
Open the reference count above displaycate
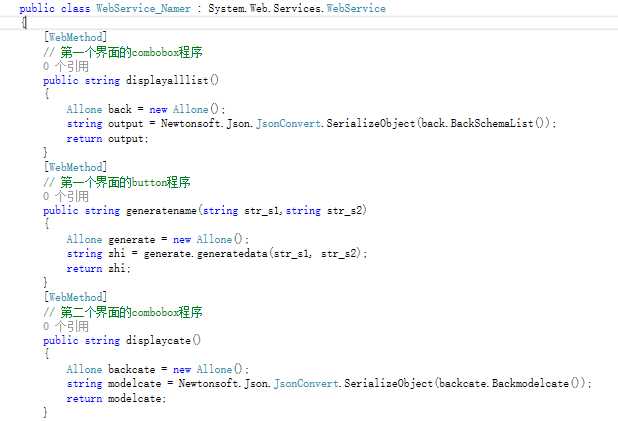point(66,326)
